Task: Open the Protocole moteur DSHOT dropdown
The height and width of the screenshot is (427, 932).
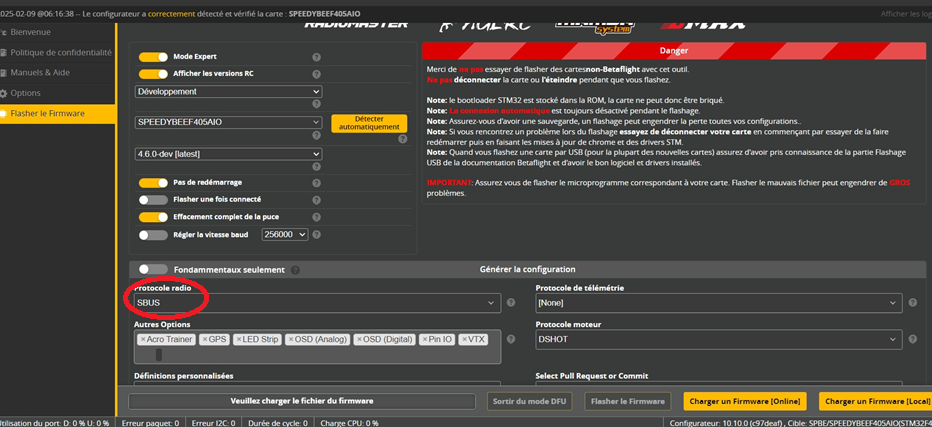Action: pyautogui.click(x=718, y=340)
